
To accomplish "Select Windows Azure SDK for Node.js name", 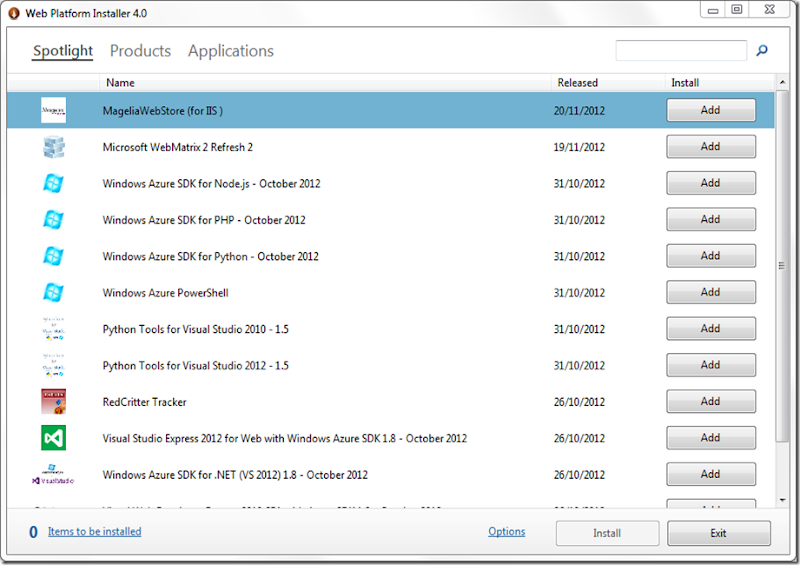I will [x=211, y=184].
